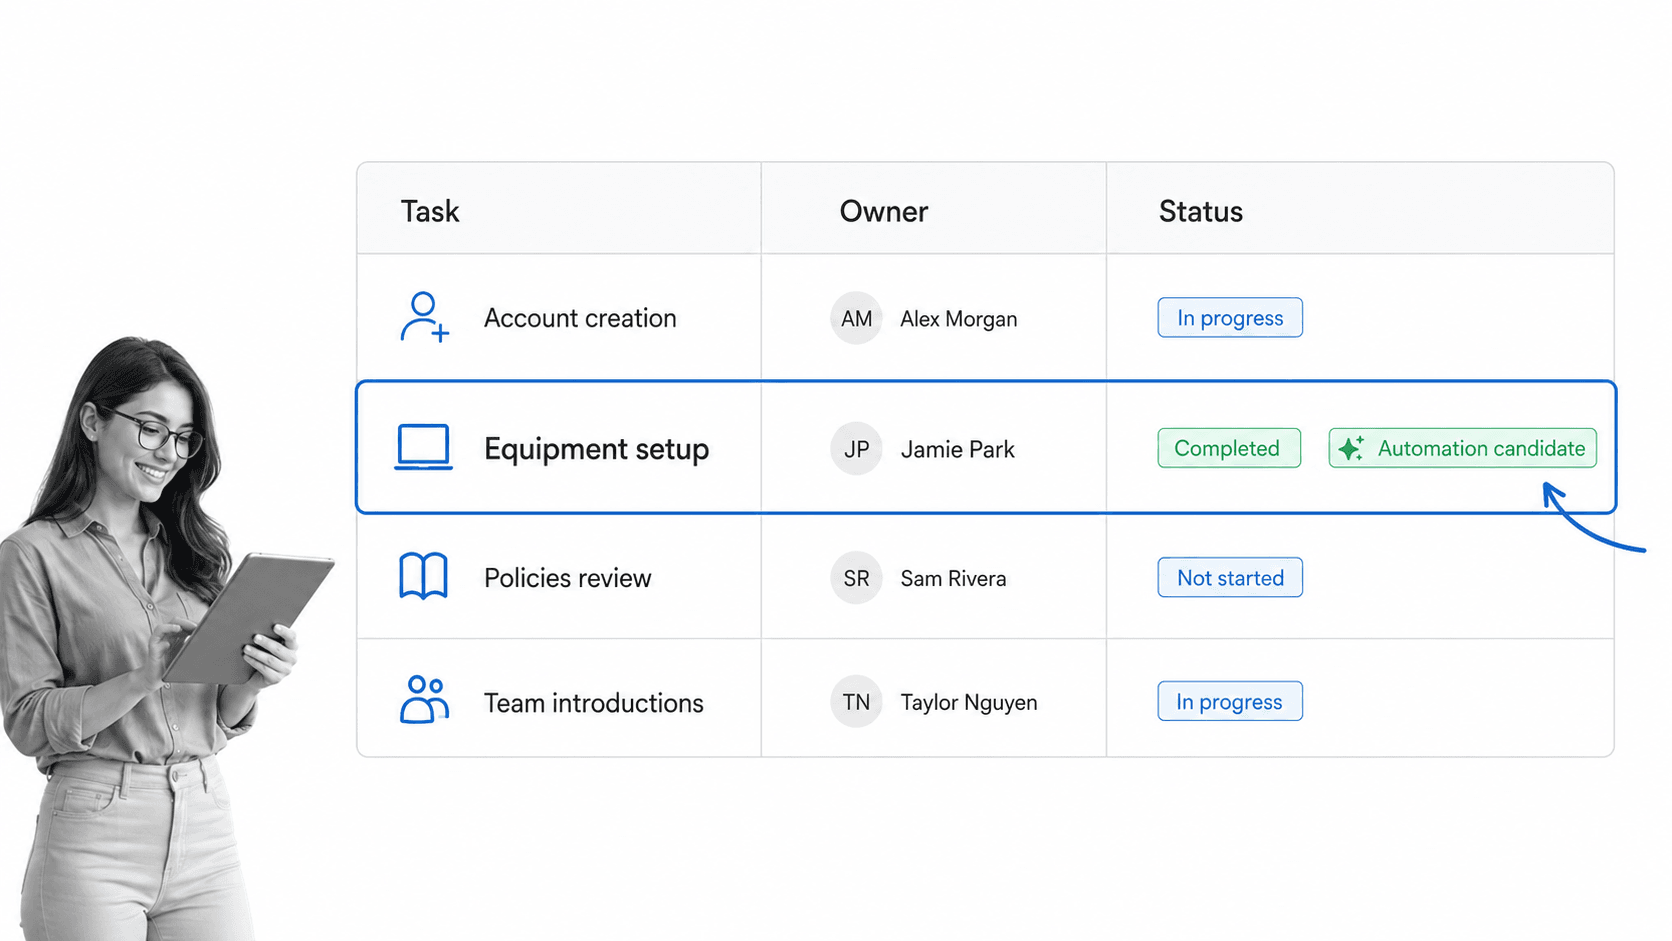This screenshot has height=941, width=1672.
Task: Select the TN avatar for Taylor Nguyen
Action: (x=856, y=702)
